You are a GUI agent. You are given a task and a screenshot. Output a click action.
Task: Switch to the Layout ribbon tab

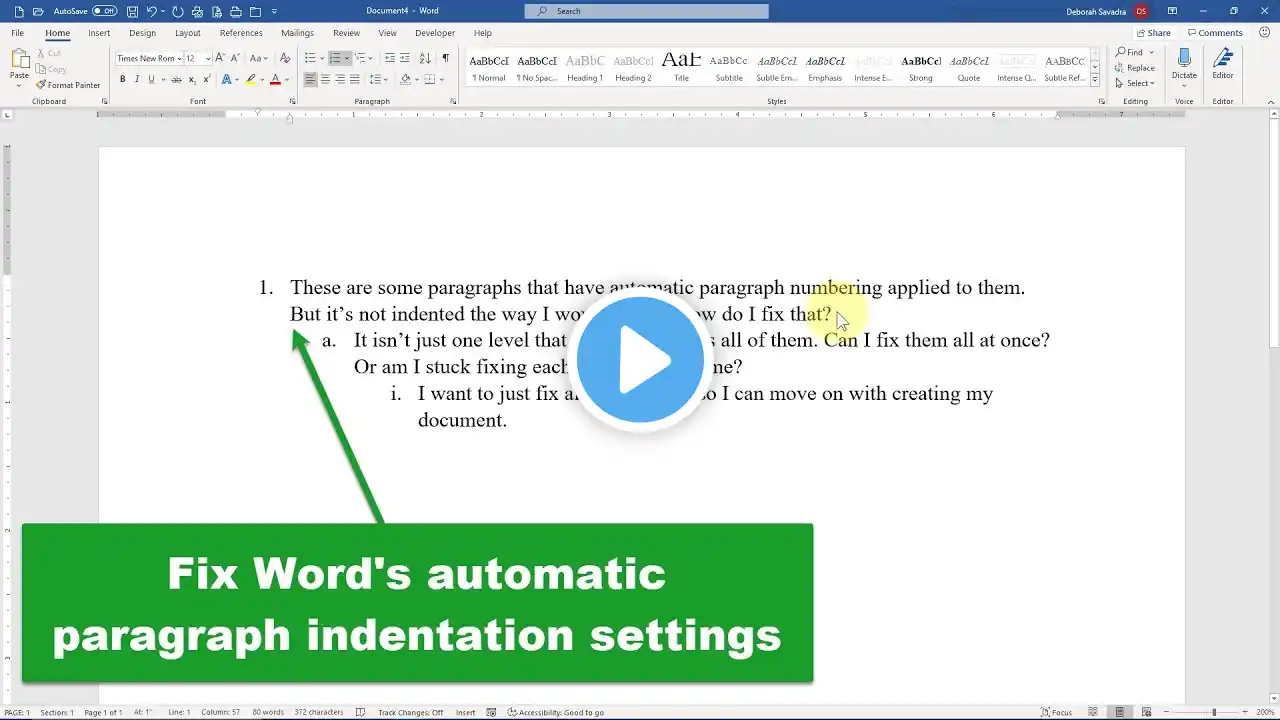pyautogui.click(x=187, y=33)
